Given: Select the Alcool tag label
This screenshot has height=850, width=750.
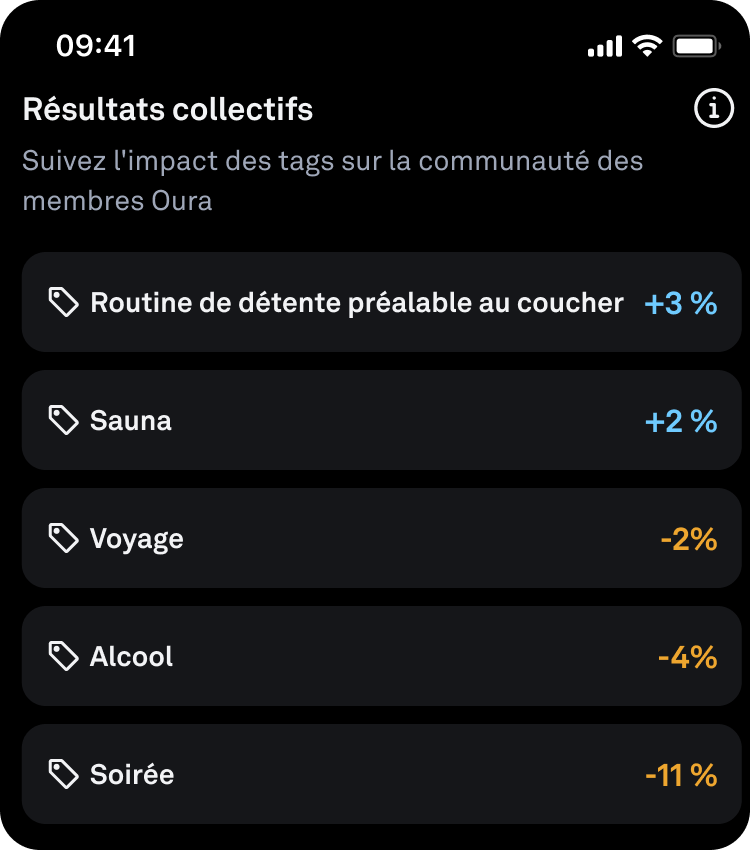Looking at the screenshot, I should coord(132,657).
